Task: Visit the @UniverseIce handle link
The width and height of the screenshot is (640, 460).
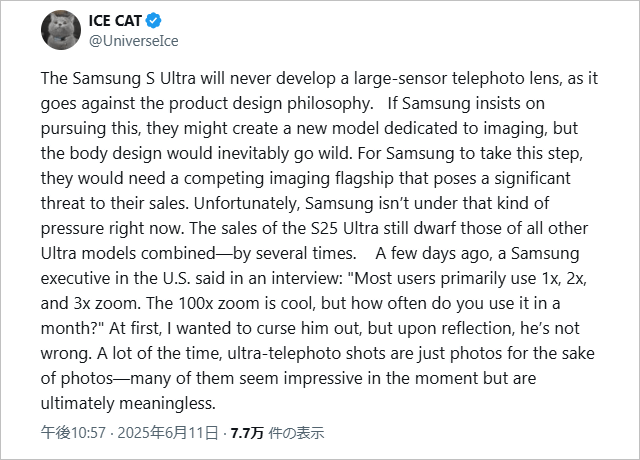Action: [133, 41]
